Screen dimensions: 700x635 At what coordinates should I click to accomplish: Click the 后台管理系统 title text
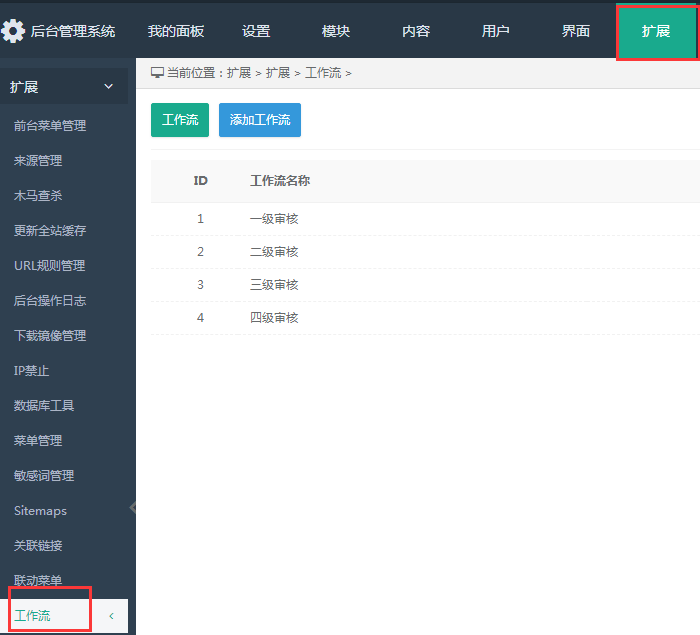pyautogui.click(x=73, y=31)
